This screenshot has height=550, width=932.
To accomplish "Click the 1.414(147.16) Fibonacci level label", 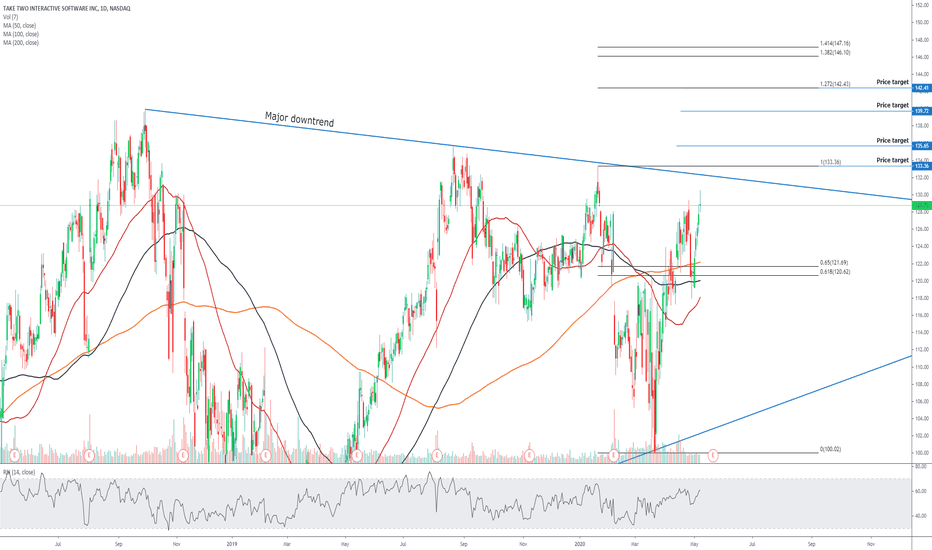I will click(835, 43).
